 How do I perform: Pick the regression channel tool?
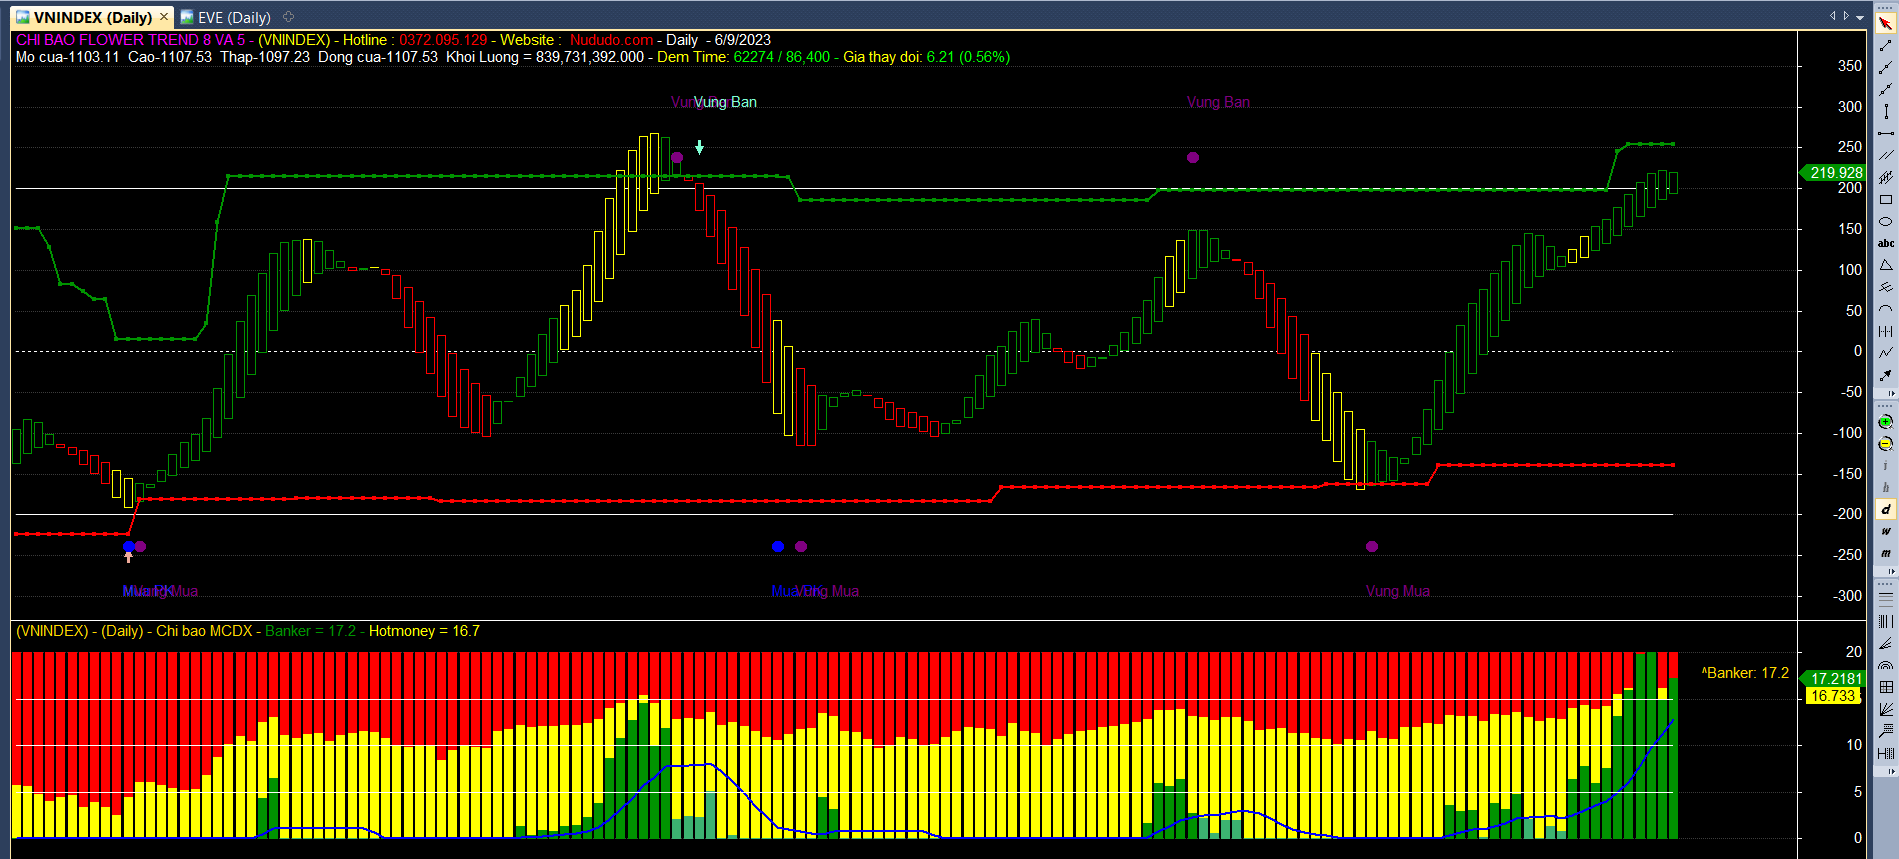click(x=1886, y=178)
